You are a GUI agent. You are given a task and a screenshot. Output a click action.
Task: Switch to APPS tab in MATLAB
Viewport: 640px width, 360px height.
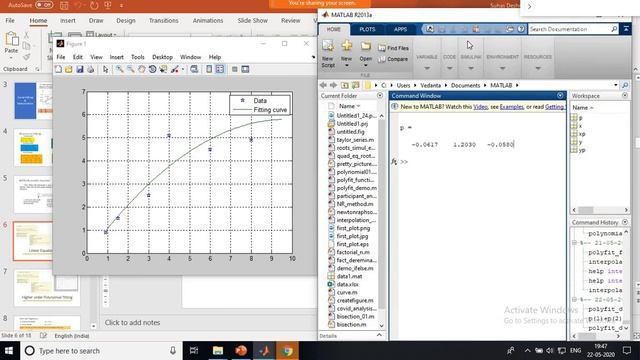point(400,29)
